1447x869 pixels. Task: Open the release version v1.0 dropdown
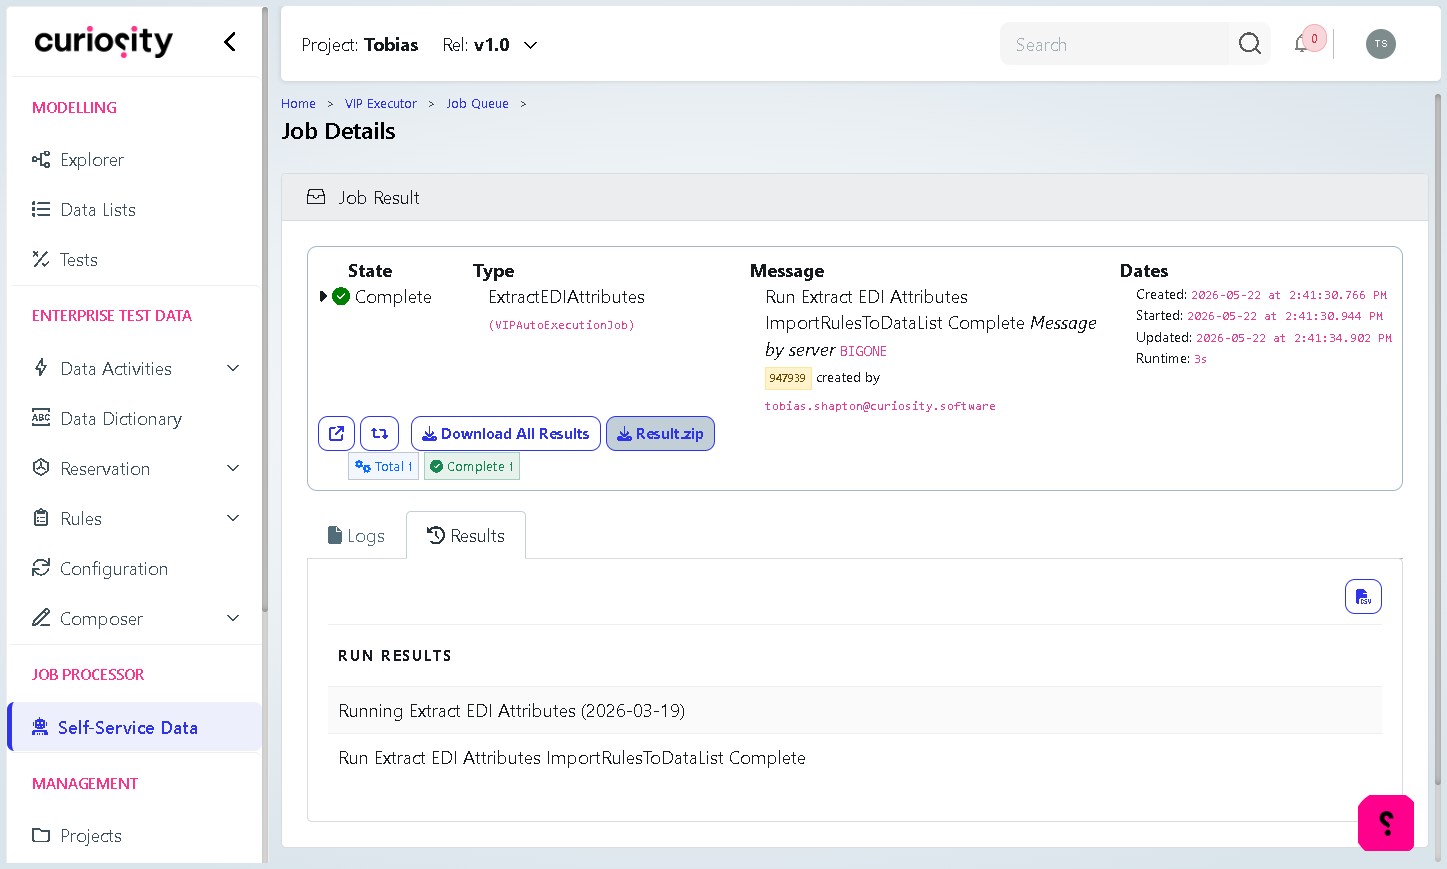tap(490, 45)
